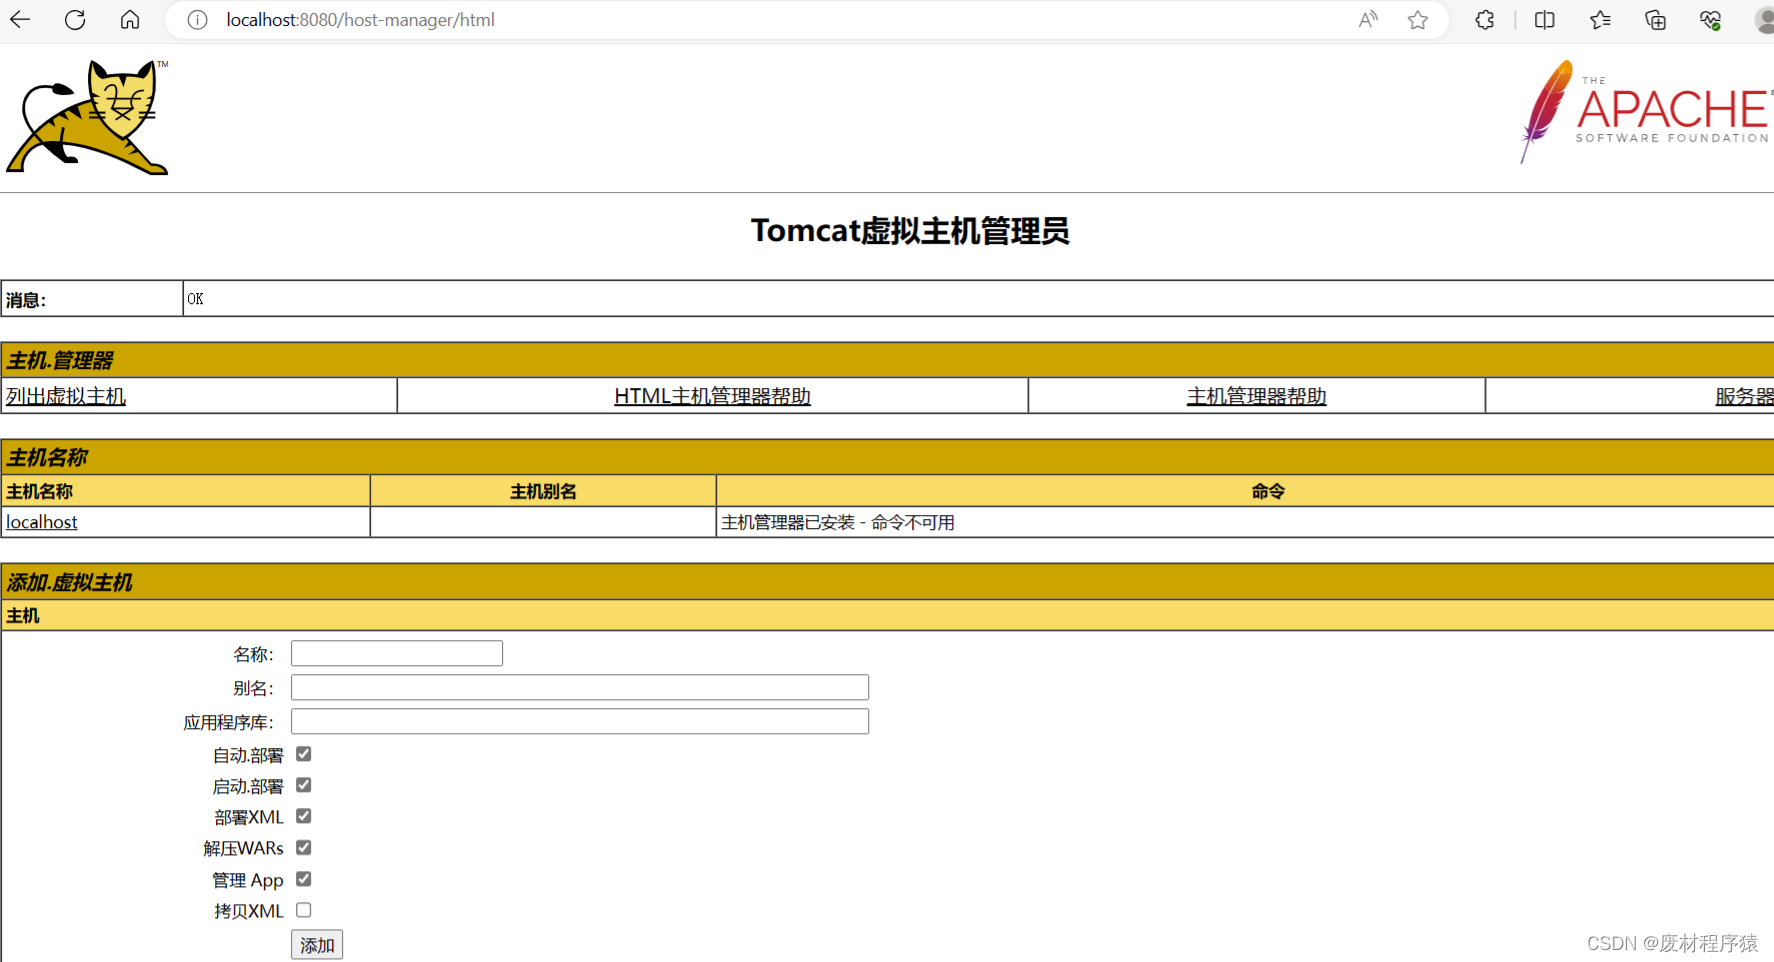Screen dimensions: 1774x962
Task: Click the Browser Essentials icon
Action: (1710, 20)
